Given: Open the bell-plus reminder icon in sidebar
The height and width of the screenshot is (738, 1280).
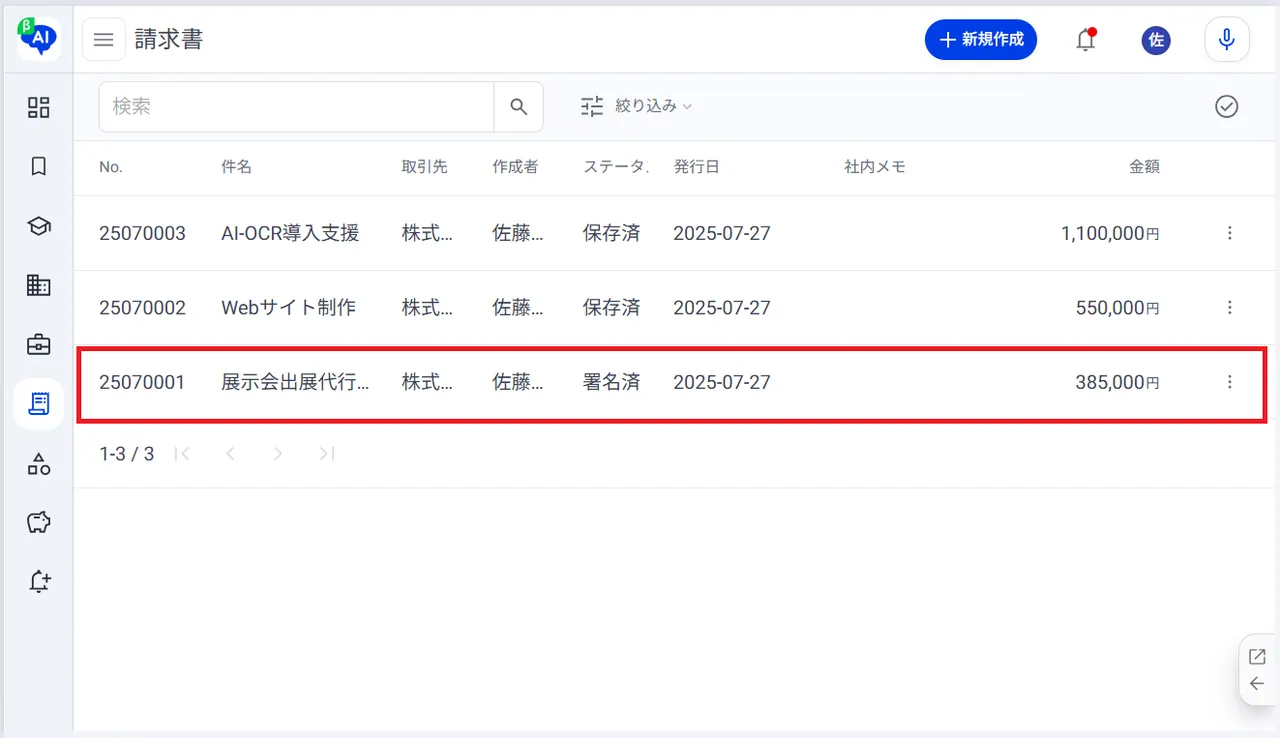Looking at the screenshot, I should click(38, 581).
